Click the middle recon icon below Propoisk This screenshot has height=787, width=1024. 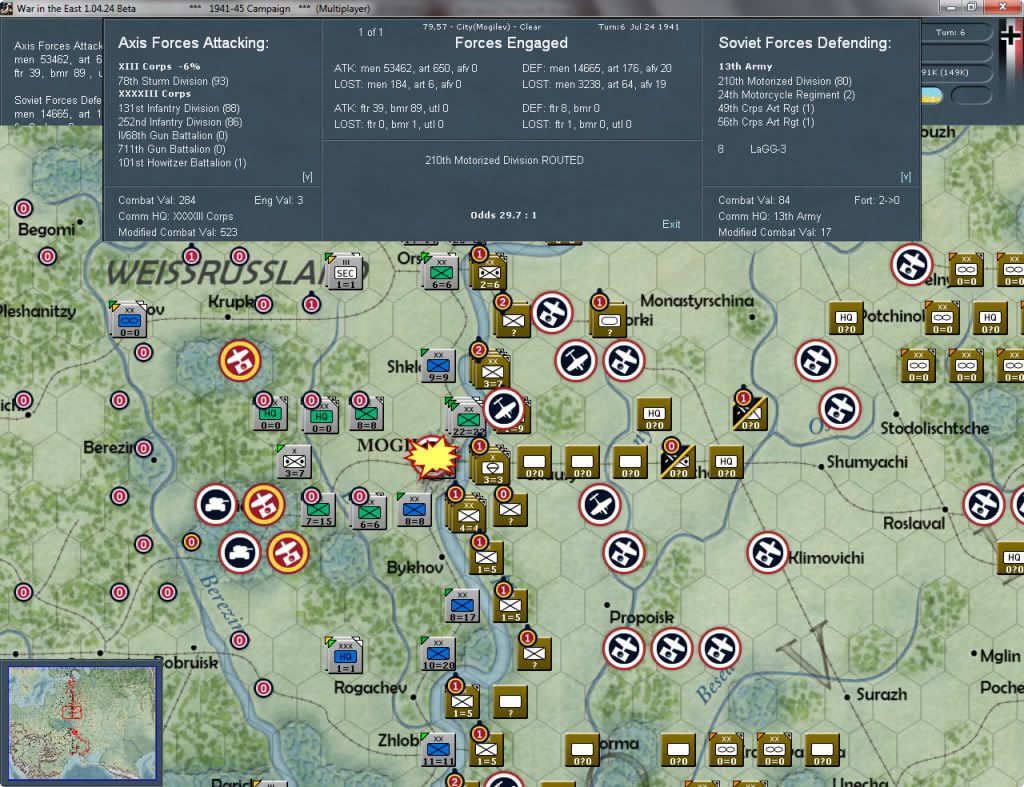click(x=671, y=649)
